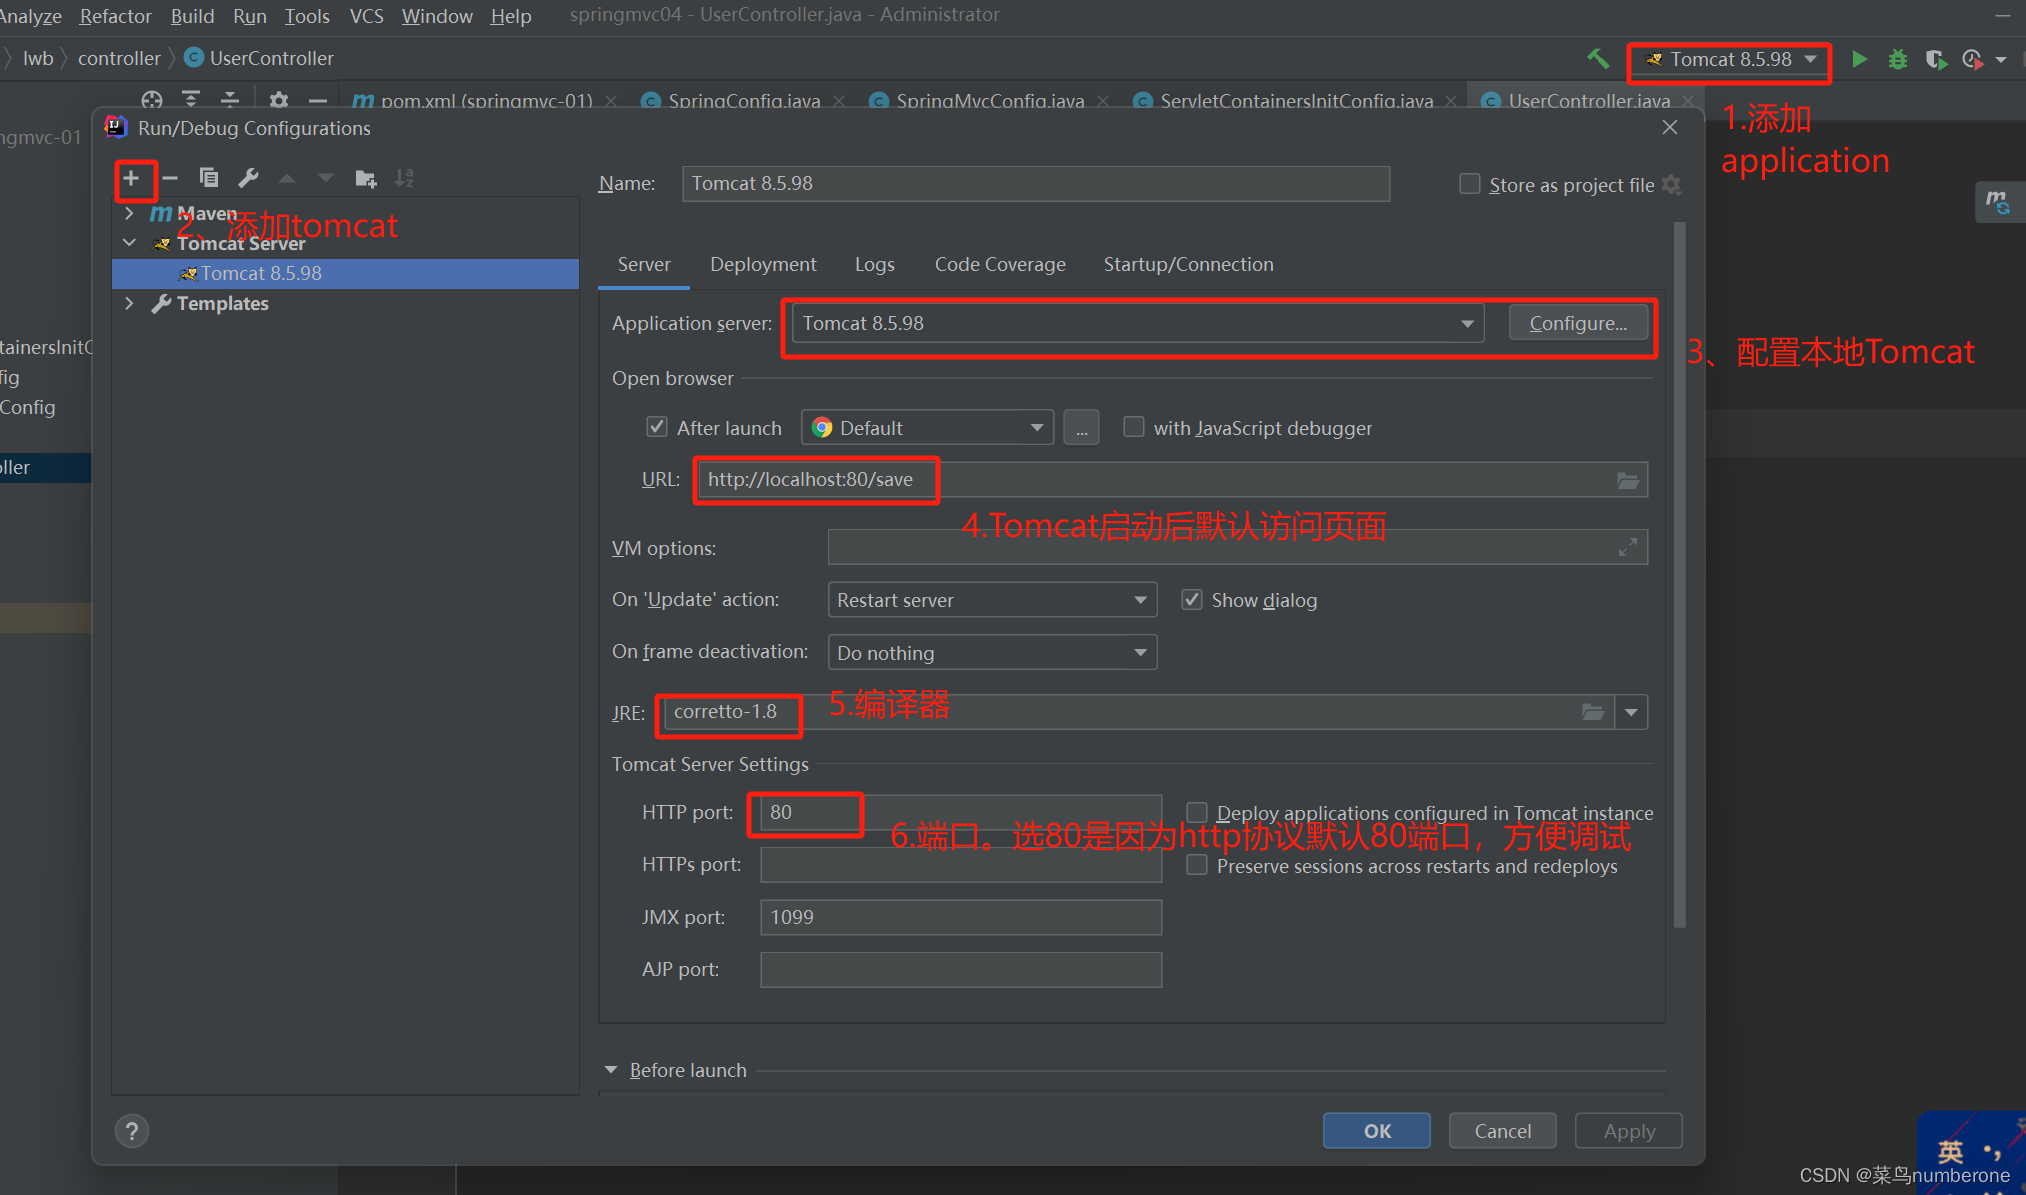Uncheck the After launch checkbox
Viewport: 2026px width, 1195px height.
[657, 427]
